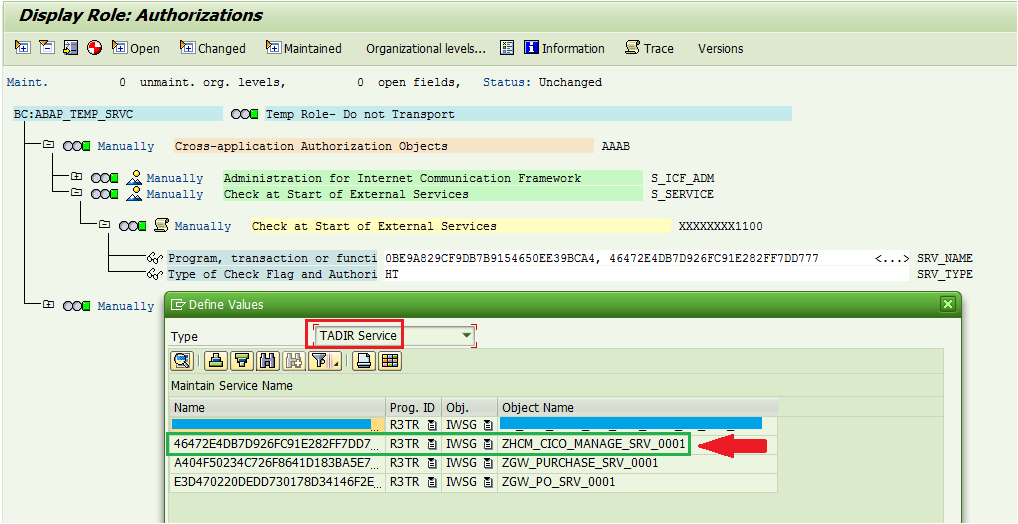The height and width of the screenshot is (524, 1018).
Task: Click the Print icon in dialog toolbar
Action: (x=364, y=361)
